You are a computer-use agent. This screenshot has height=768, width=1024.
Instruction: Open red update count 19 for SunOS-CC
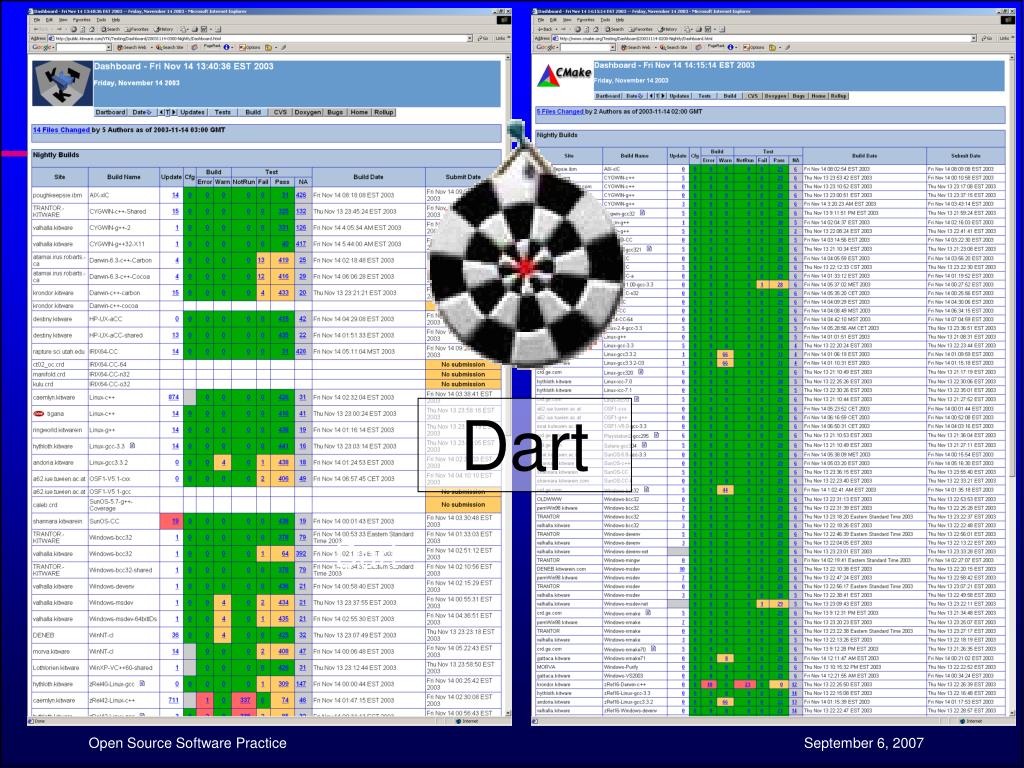175,521
